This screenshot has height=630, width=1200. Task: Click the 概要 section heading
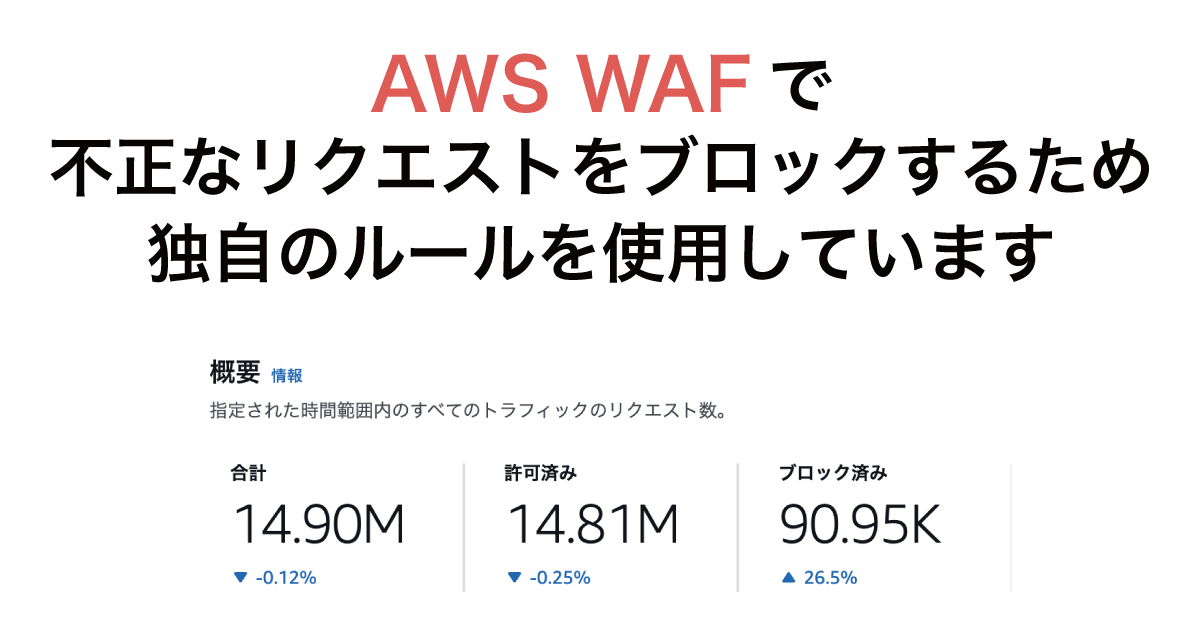pyautogui.click(x=234, y=374)
